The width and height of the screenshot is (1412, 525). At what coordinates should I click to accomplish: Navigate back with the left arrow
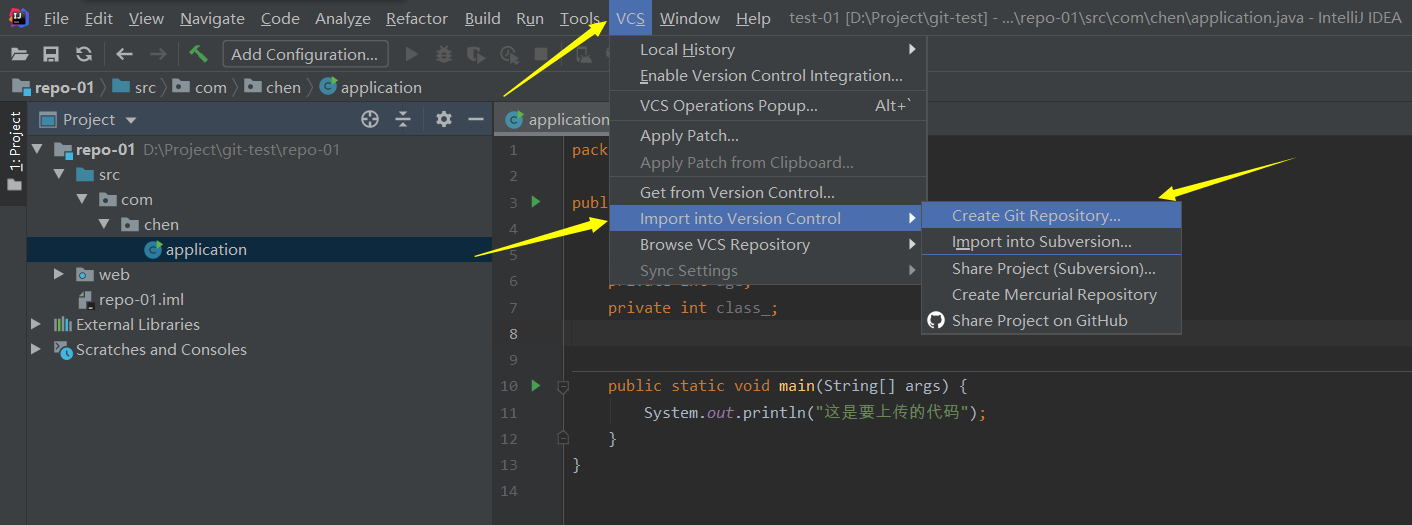tap(124, 54)
